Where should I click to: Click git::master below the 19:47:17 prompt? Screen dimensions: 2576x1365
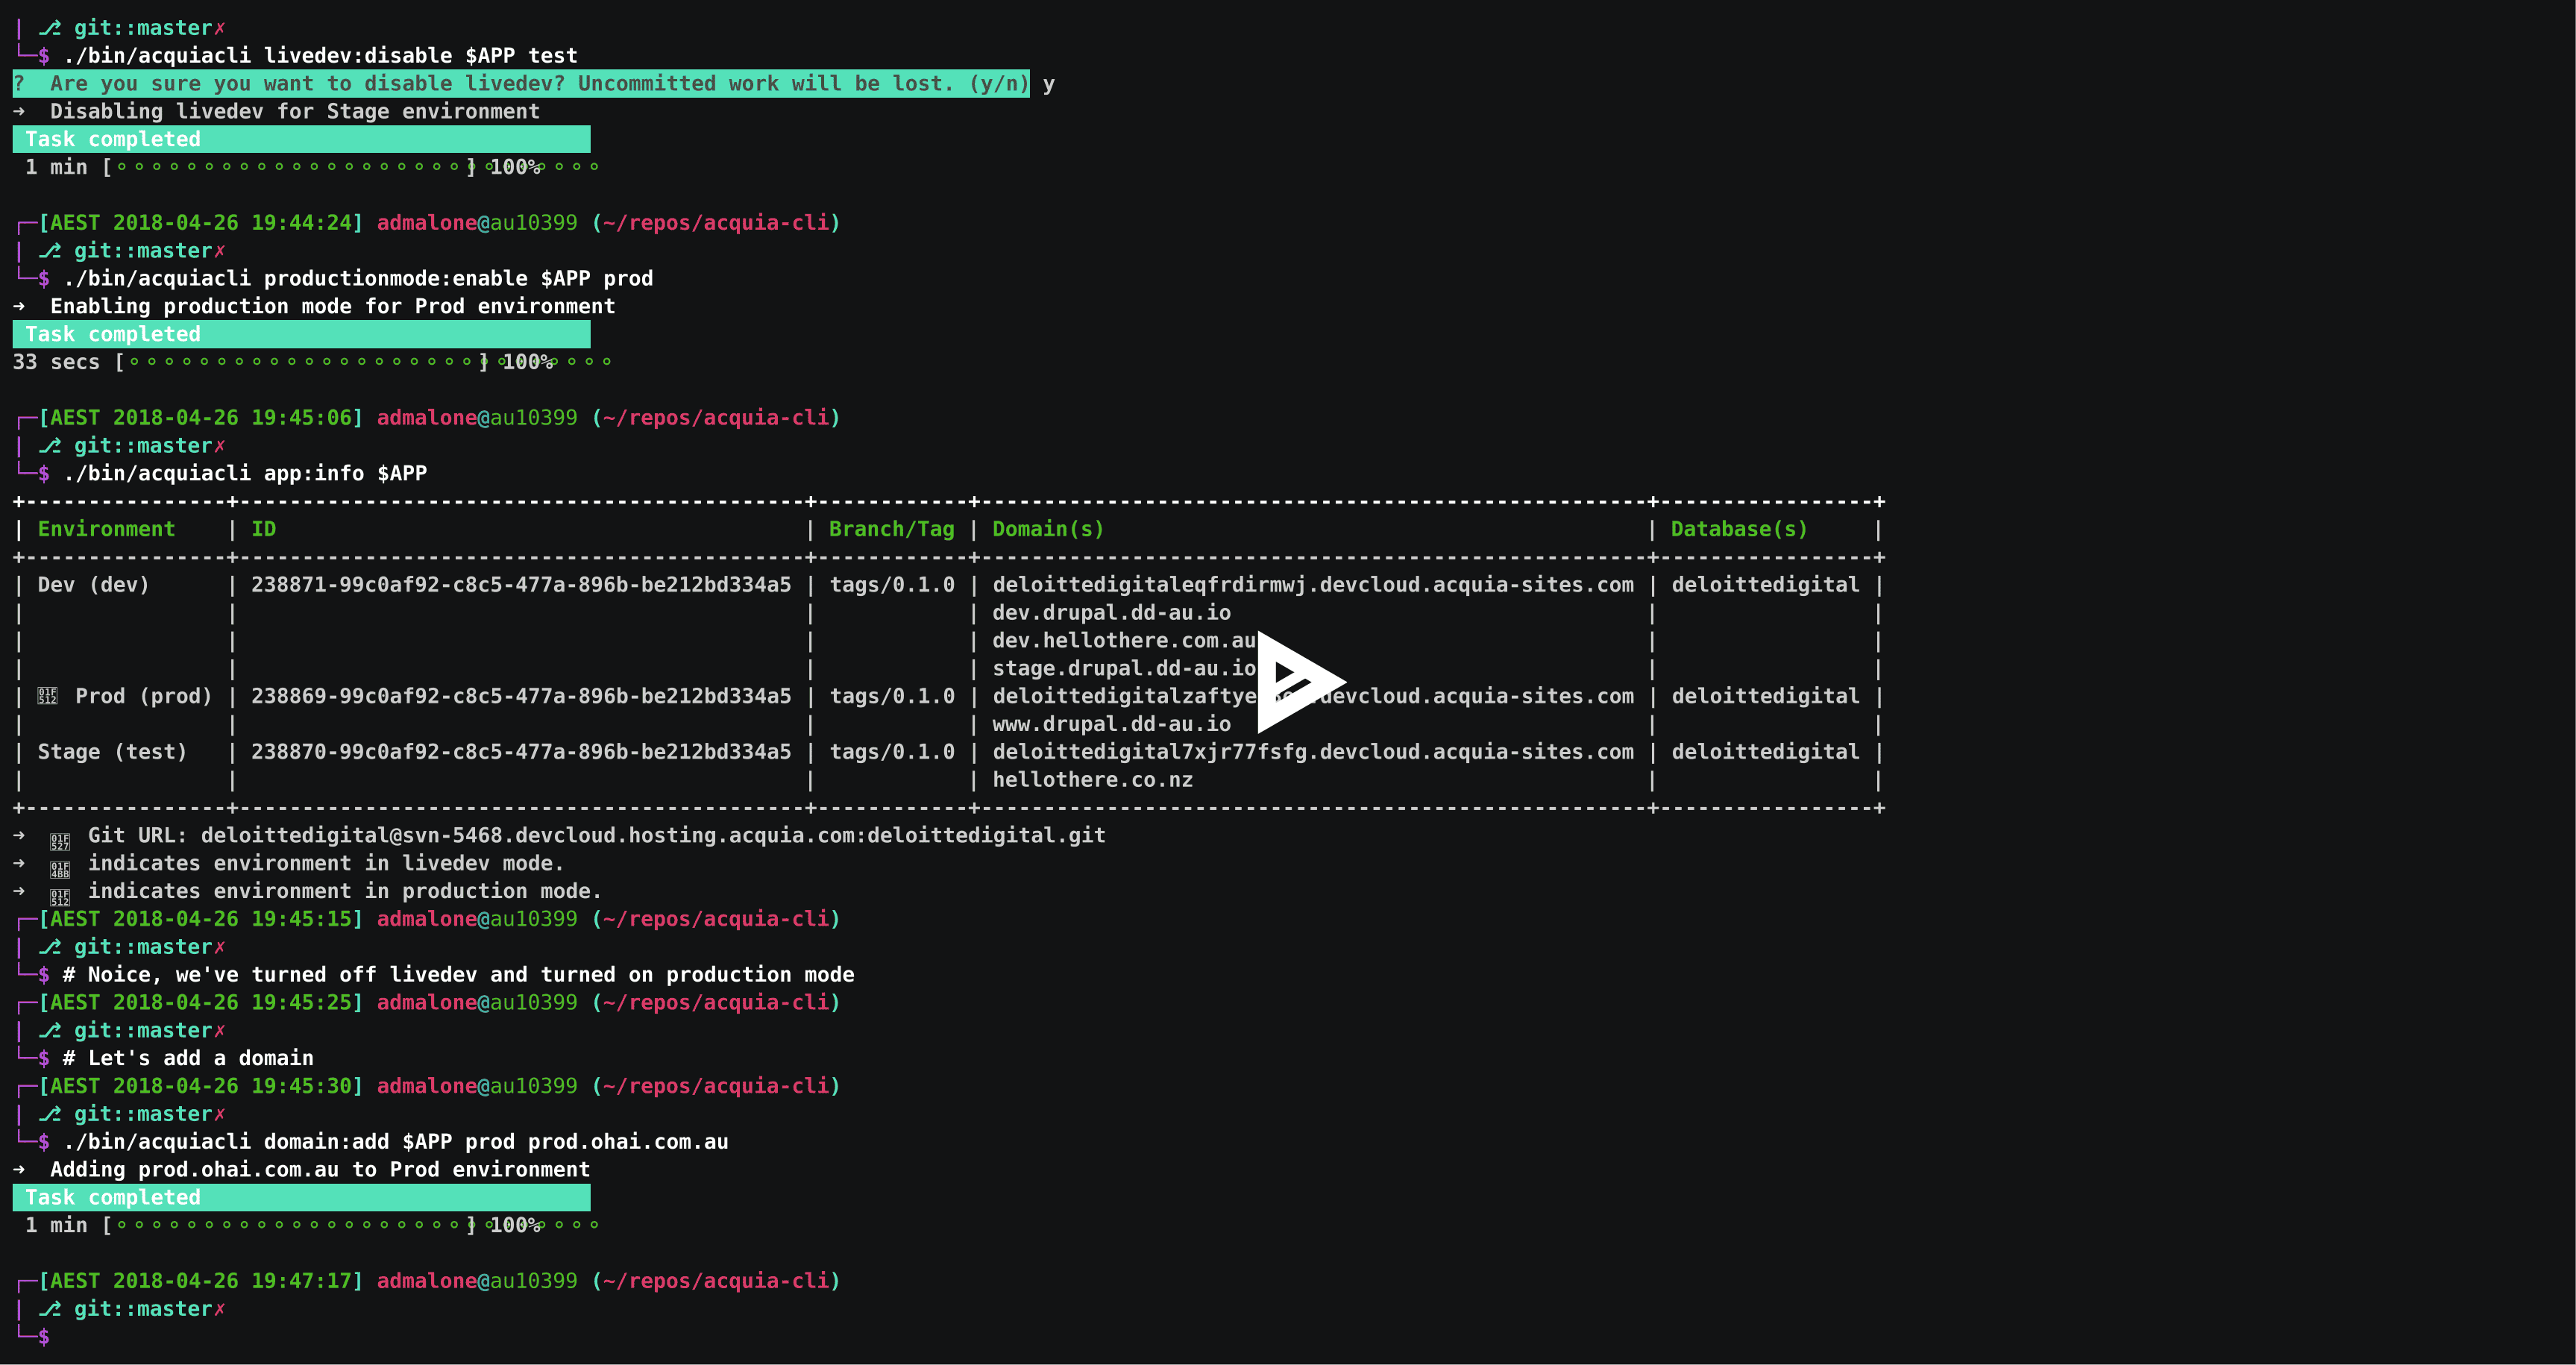pos(143,1309)
